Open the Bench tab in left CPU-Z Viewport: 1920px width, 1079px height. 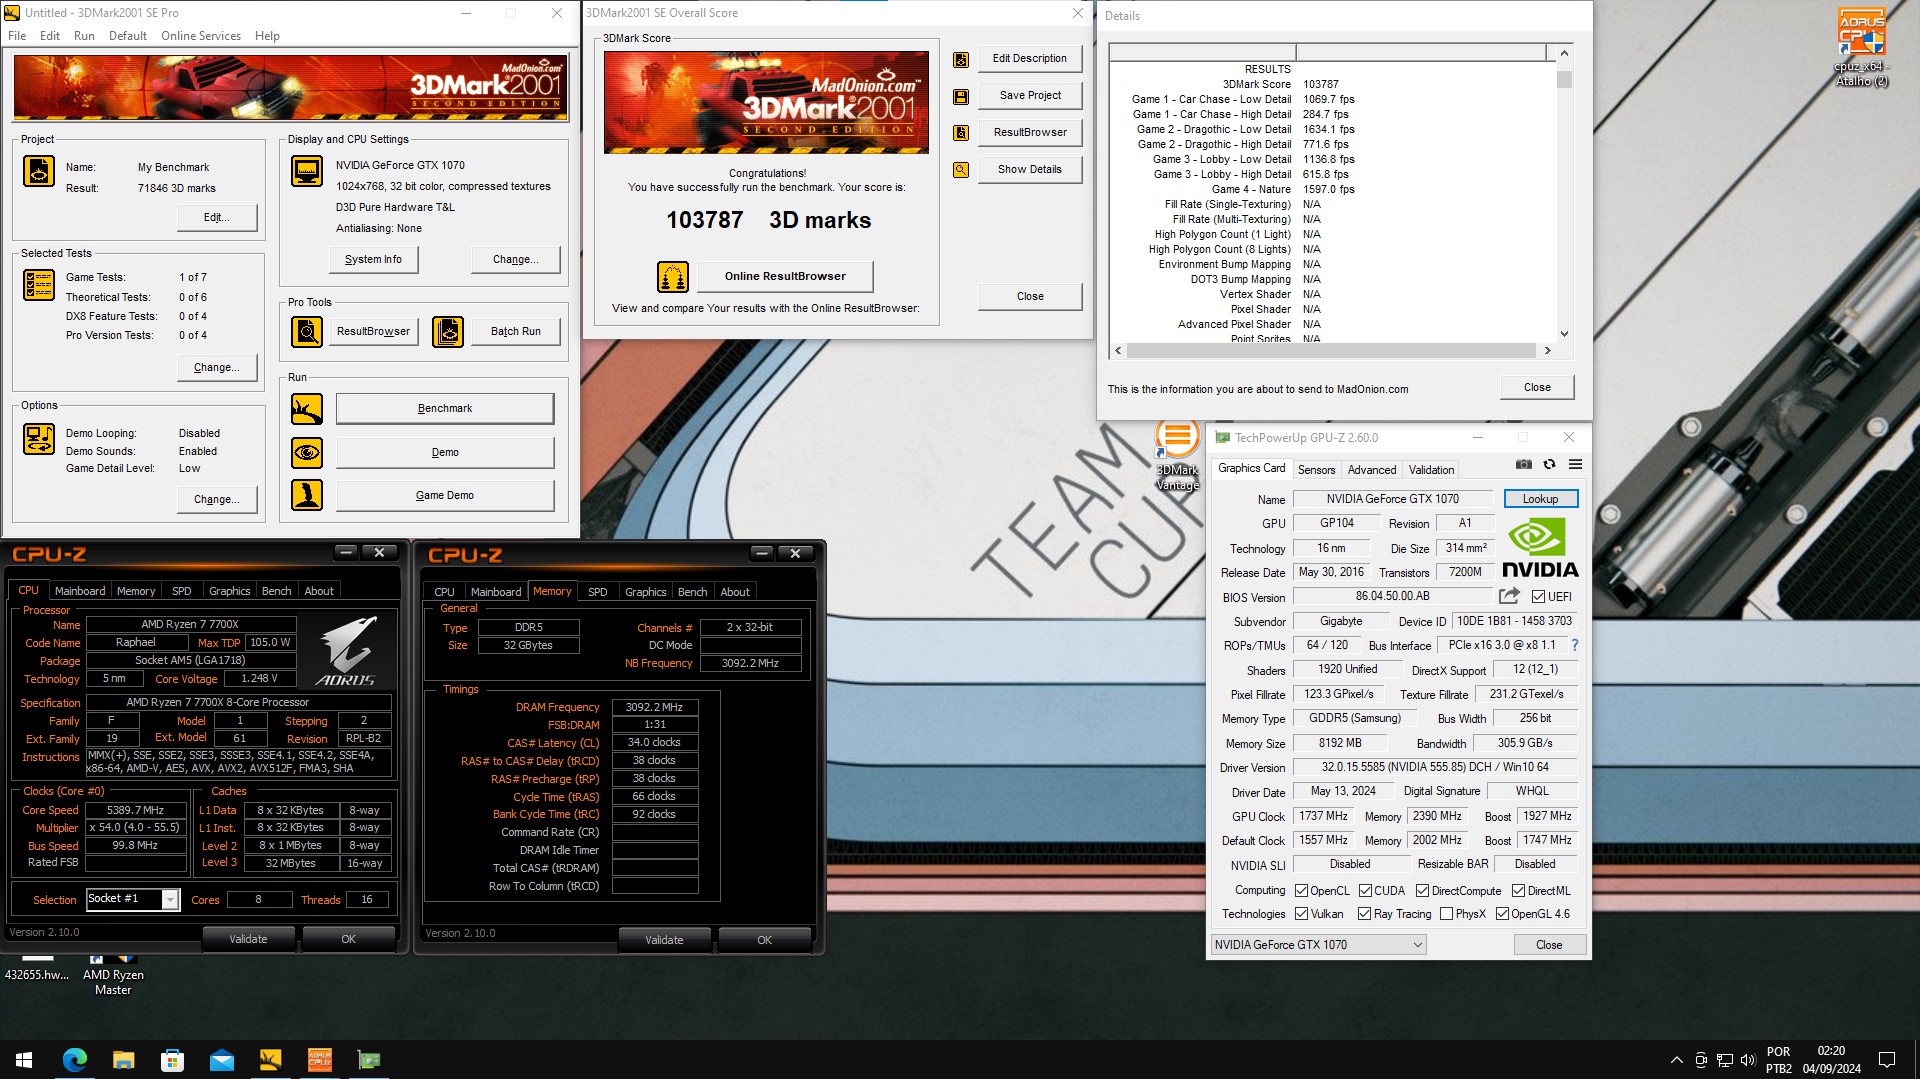276,592
